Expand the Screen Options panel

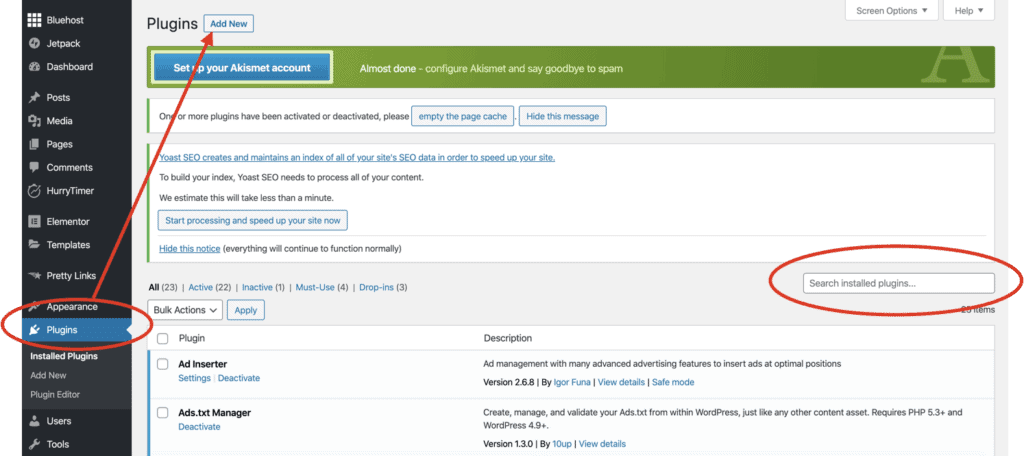pyautogui.click(x=891, y=10)
